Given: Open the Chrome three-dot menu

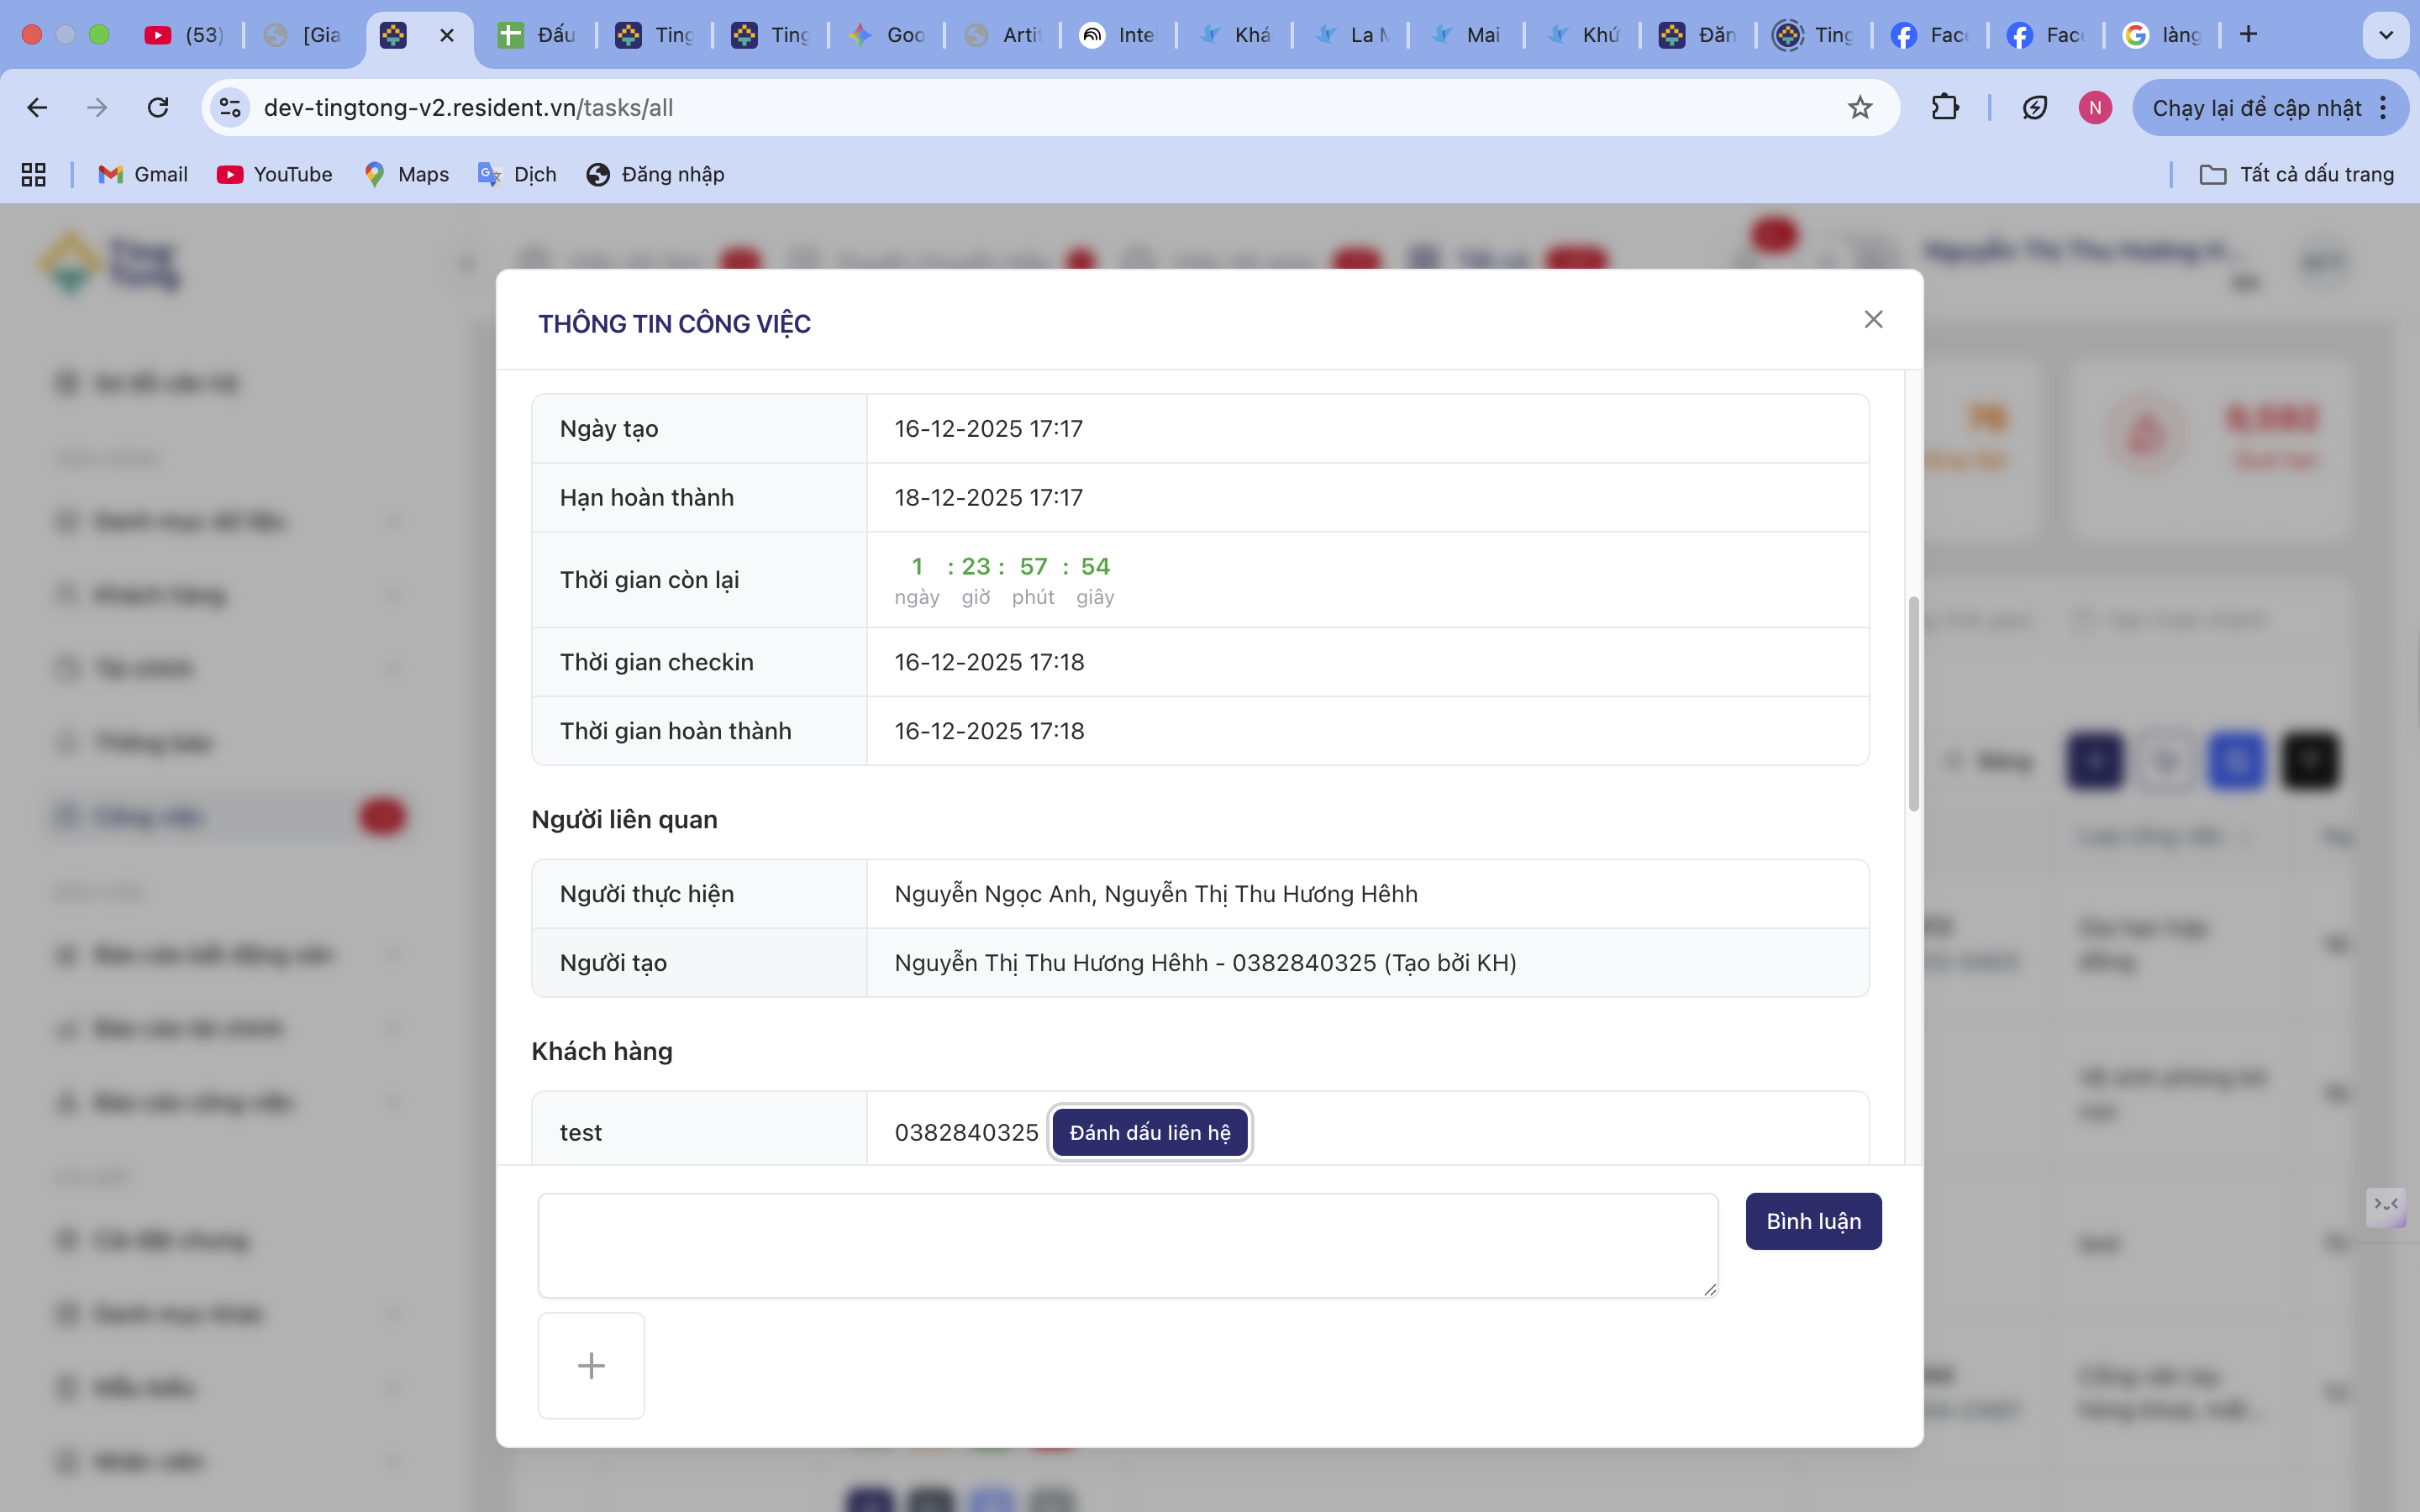Looking at the screenshot, I should 2384,108.
